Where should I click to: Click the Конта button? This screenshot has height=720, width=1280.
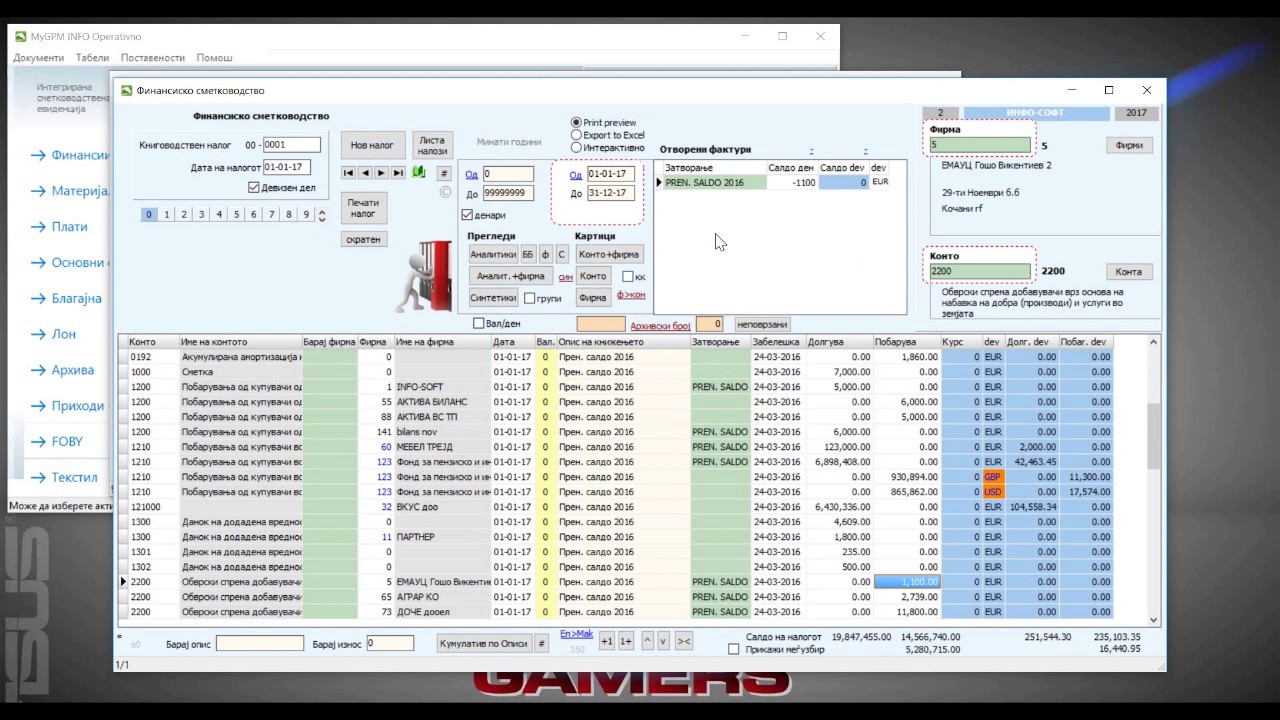(1129, 272)
